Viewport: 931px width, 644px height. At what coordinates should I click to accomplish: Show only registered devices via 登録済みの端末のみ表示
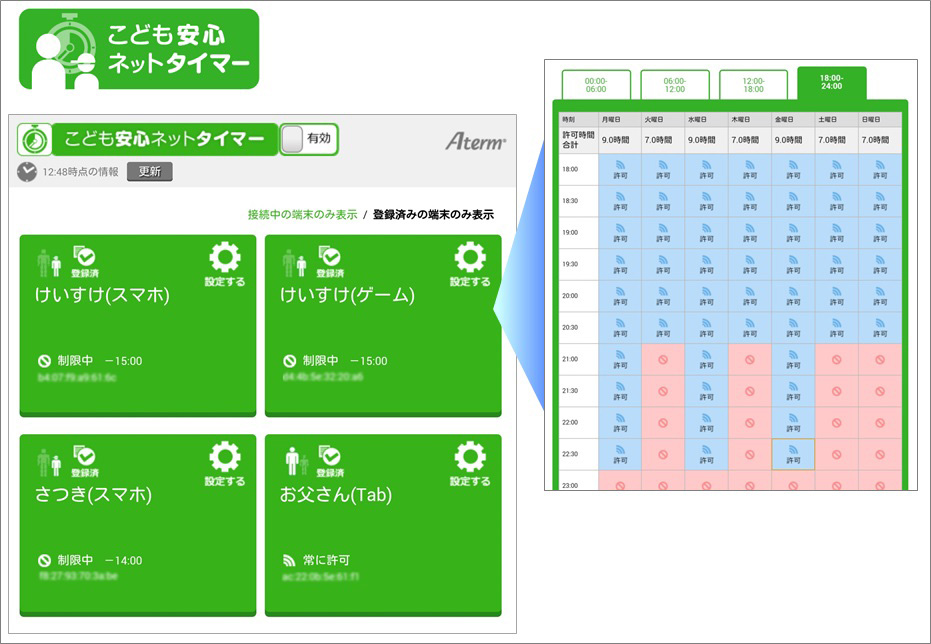pyautogui.click(x=433, y=215)
